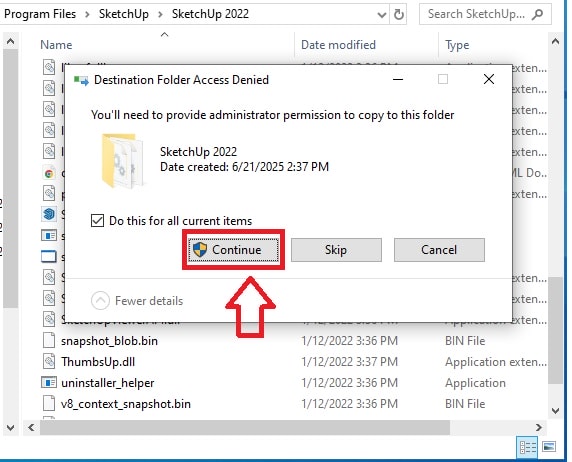This screenshot has height=462, width=572.
Task: Sort files by Date modified column
Action: pyautogui.click(x=338, y=45)
